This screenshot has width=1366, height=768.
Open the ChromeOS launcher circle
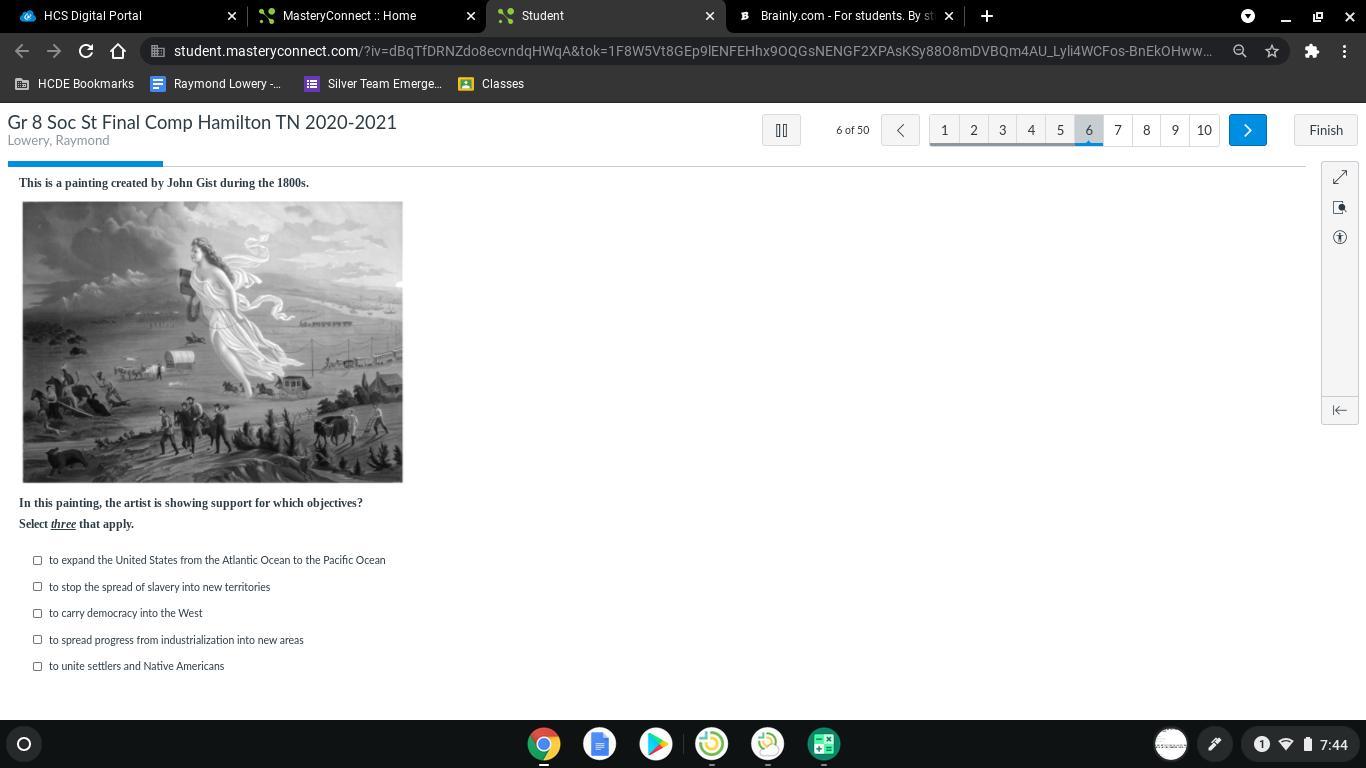click(24, 744)
